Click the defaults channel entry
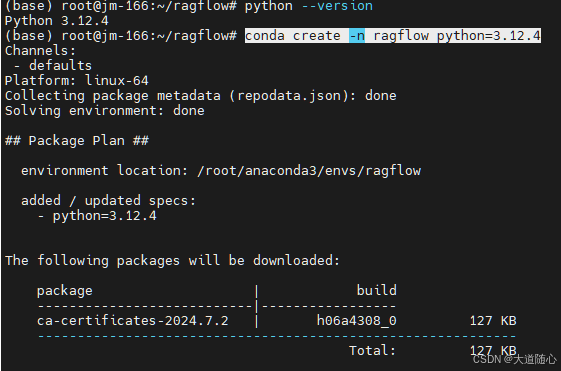Viewport: 561px width, 371px height. pyautogui.click(x=60, y=65)
